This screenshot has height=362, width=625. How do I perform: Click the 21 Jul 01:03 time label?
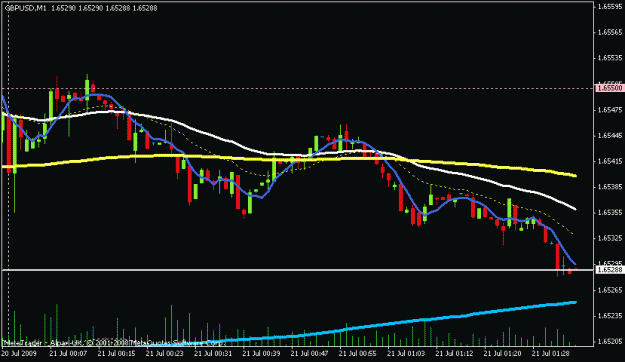click(x=406, y=353)
